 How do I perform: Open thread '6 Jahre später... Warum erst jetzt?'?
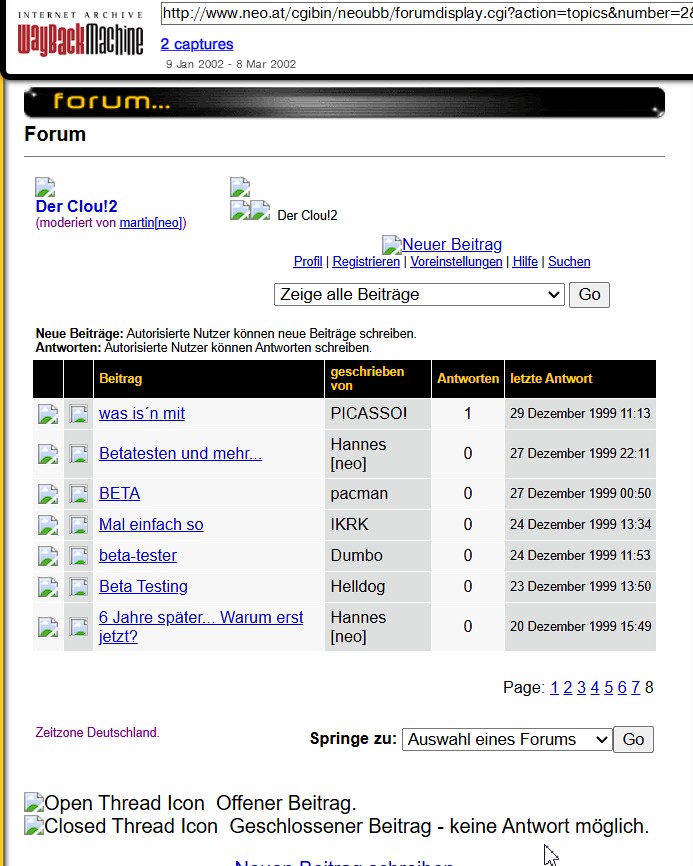click(x=201, y=626)
